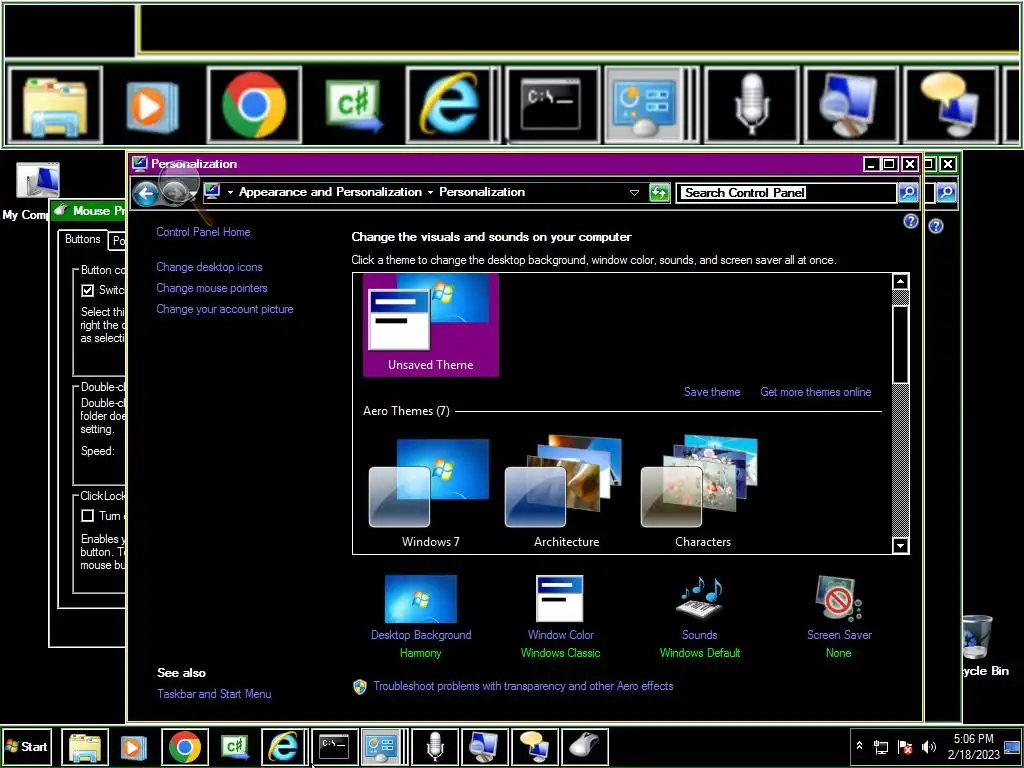
Task: Switch to Mouse Properties on taskbar
Action: tap(584, 746)
